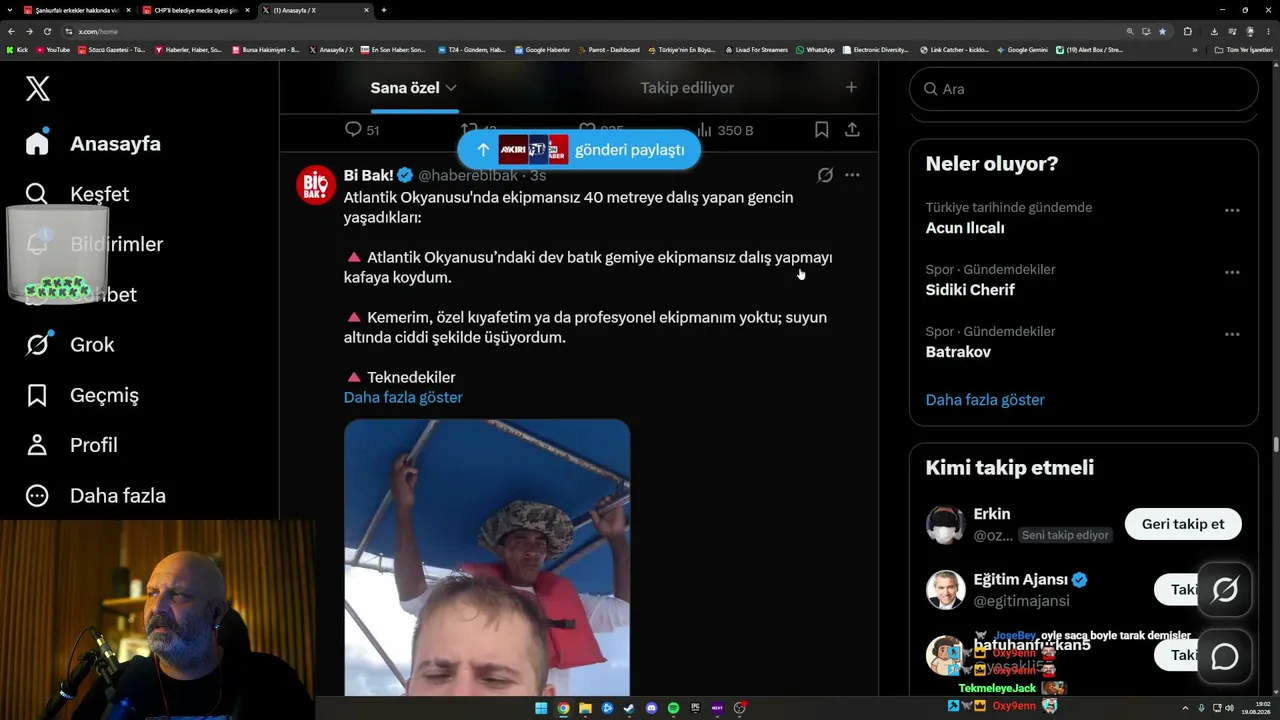Open Discord from the taskbar
The height and width of the screenshot is (720, 1280).
point(651,708)
